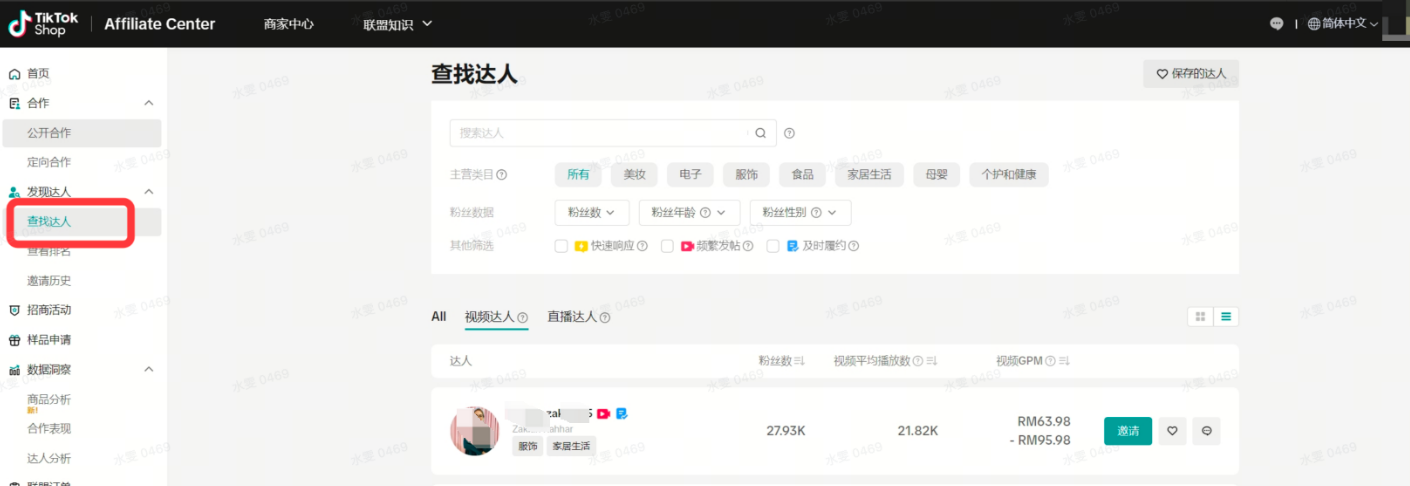Click the 邀请 invite button
The width and height of the screenshot is (1410, 486).
[x=1128, y=431]
